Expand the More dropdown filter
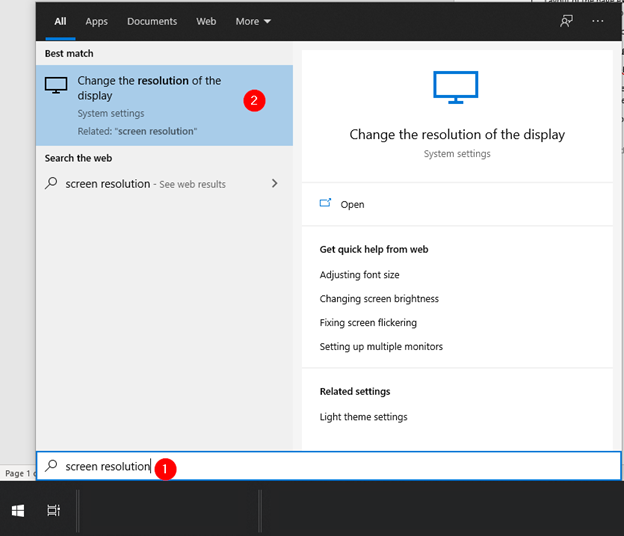 coord(253,21)
